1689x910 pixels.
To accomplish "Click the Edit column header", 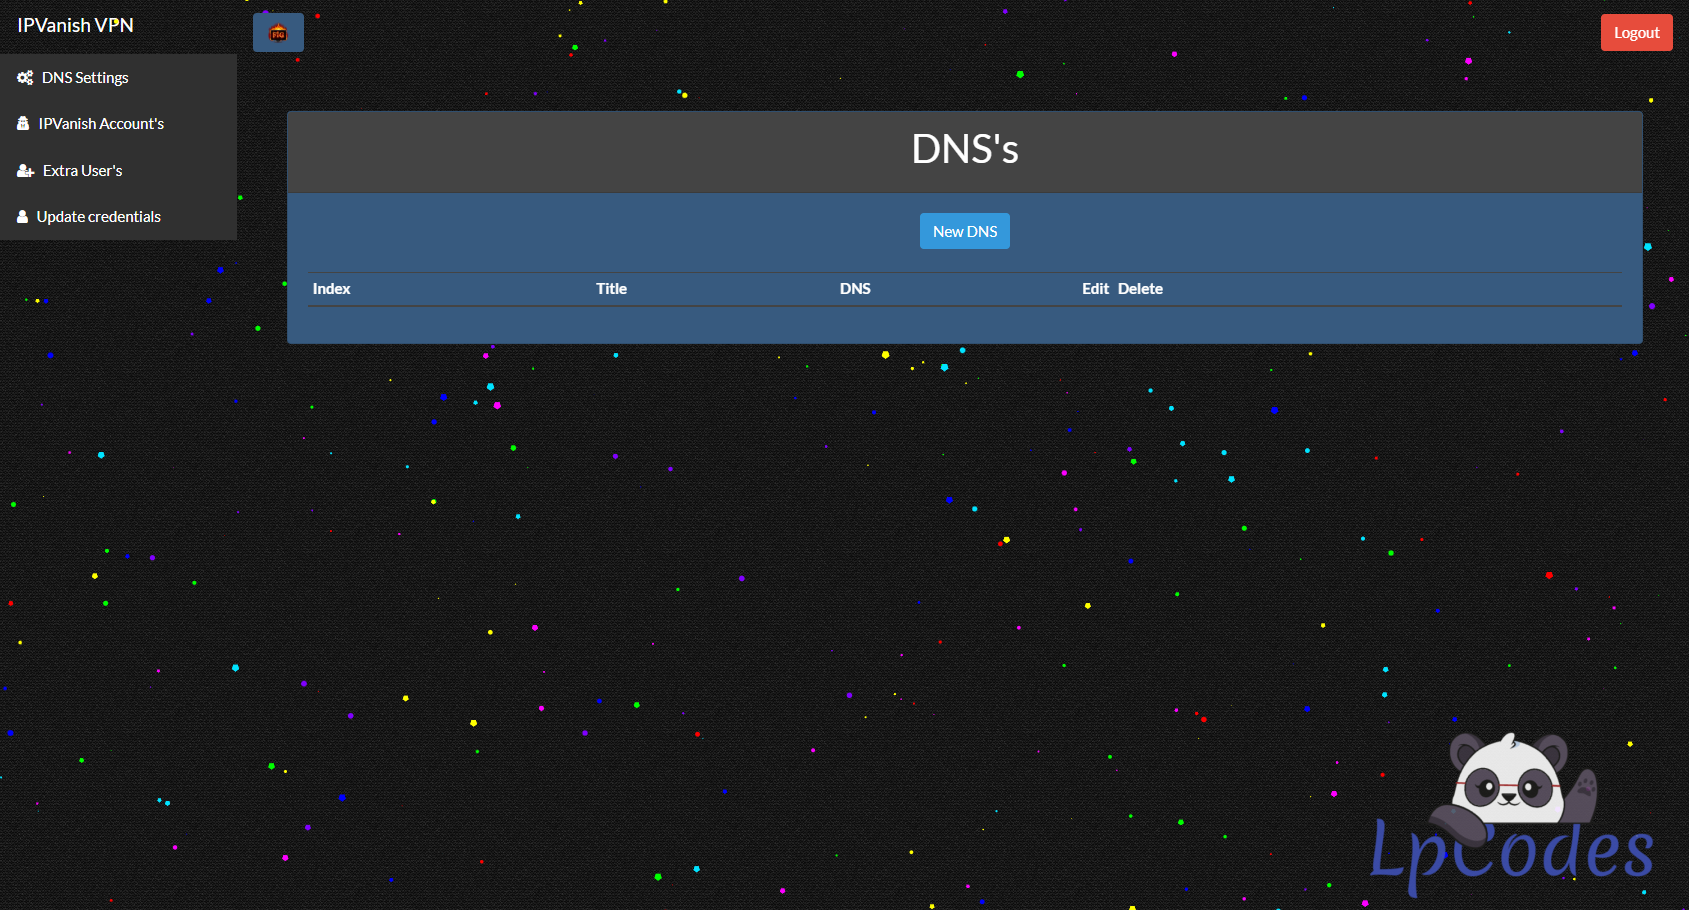I will 1095,289.
